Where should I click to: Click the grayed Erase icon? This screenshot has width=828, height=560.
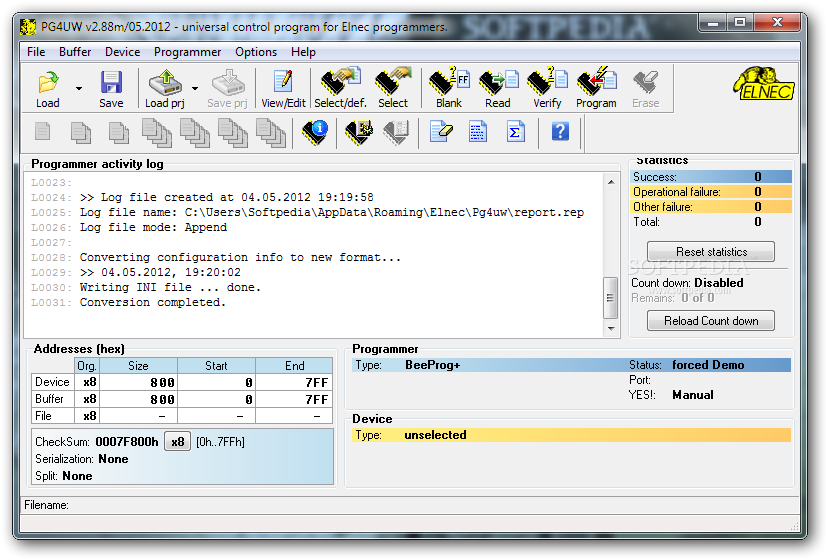click(645, 89)
